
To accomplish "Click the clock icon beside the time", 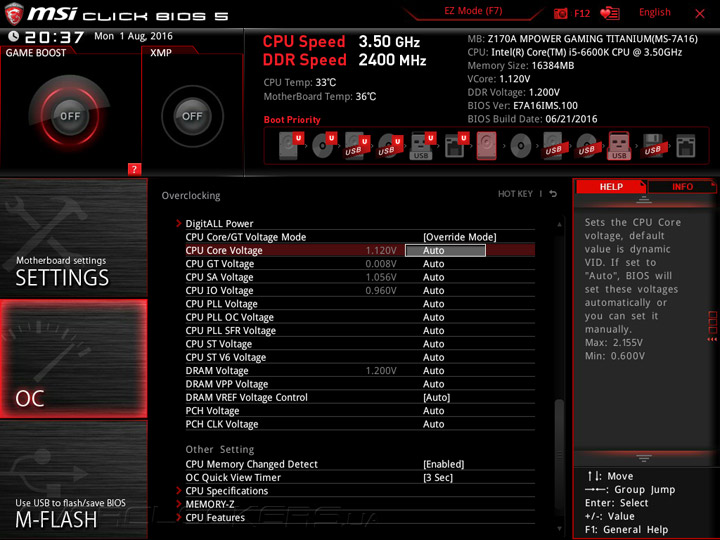I will click(14, 36).
